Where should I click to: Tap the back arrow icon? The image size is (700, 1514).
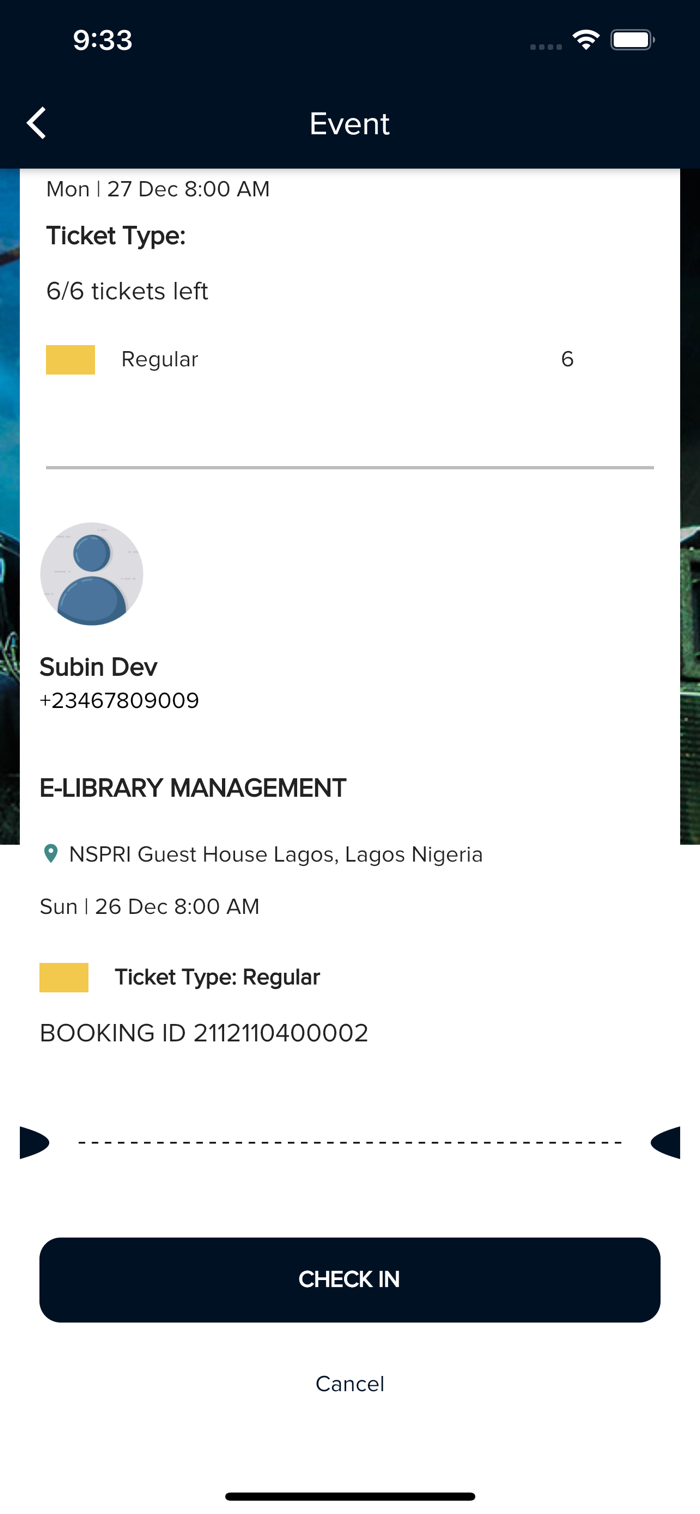36,123
